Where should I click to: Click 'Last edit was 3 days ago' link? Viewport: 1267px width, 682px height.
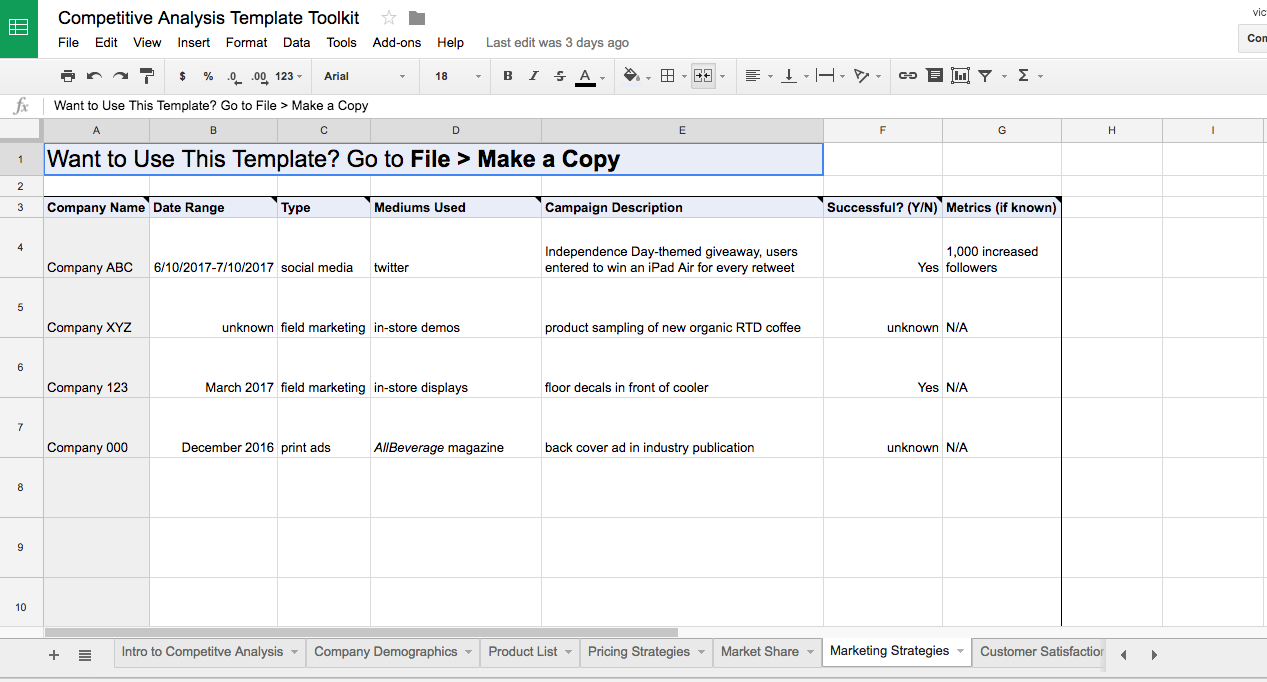point(557,42)
